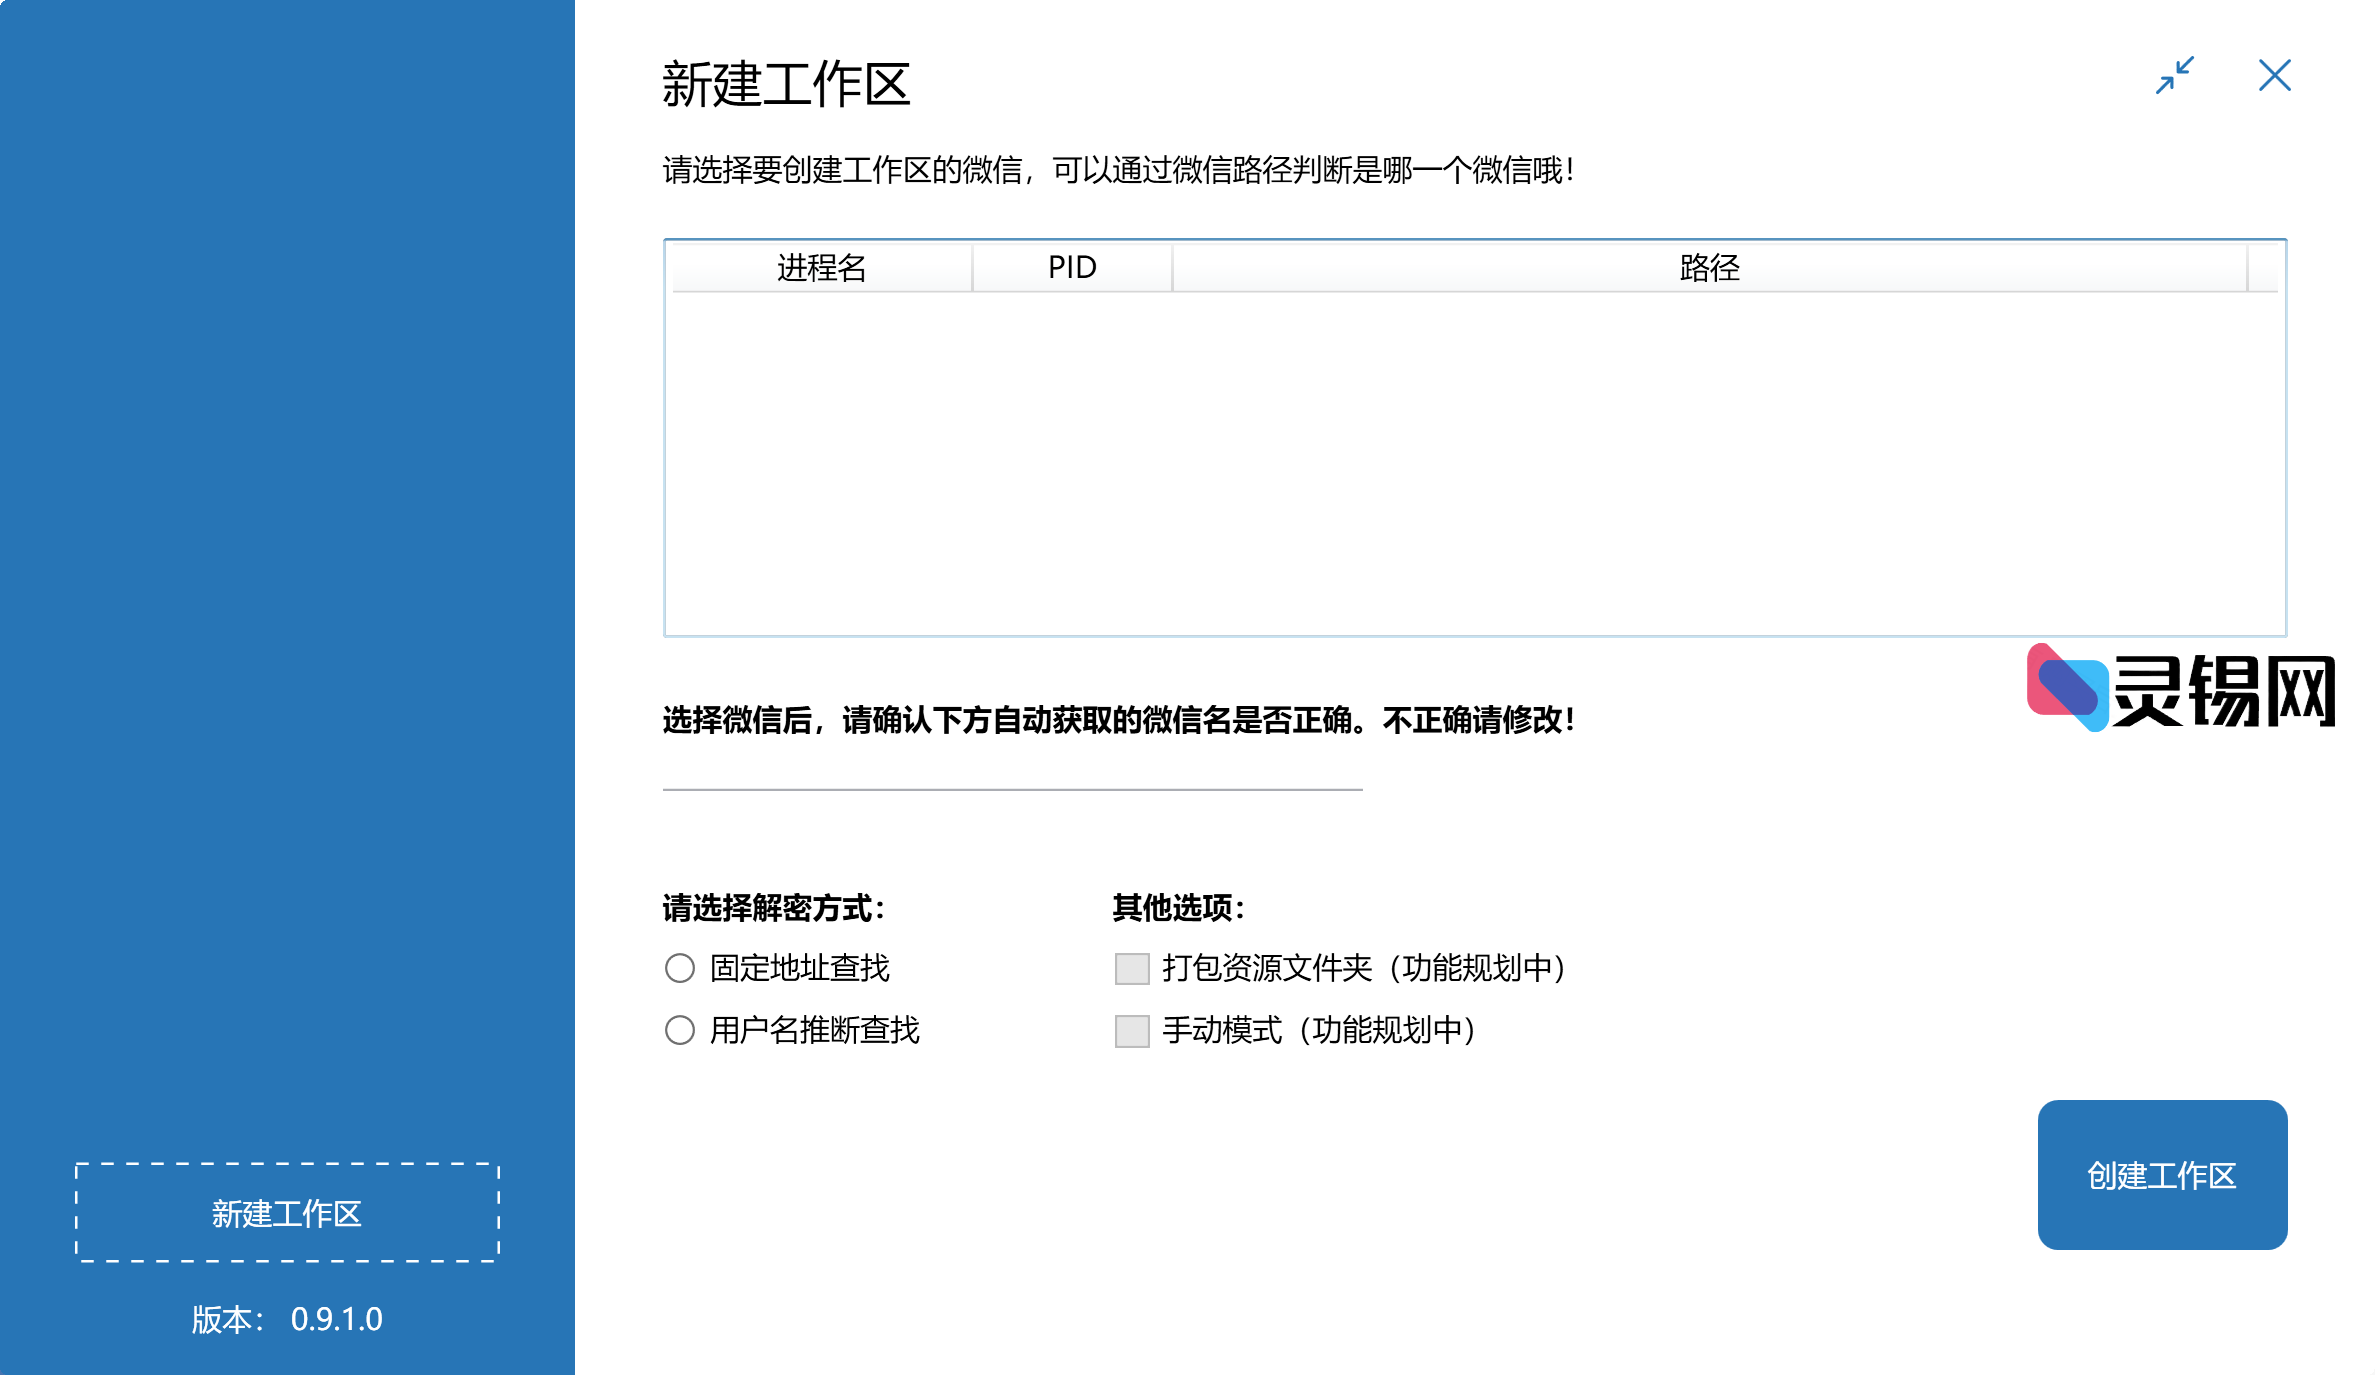This screenshot has width=2375, height=1375.
Task: Sort by the PID column header
Action: coord(1072,268)
